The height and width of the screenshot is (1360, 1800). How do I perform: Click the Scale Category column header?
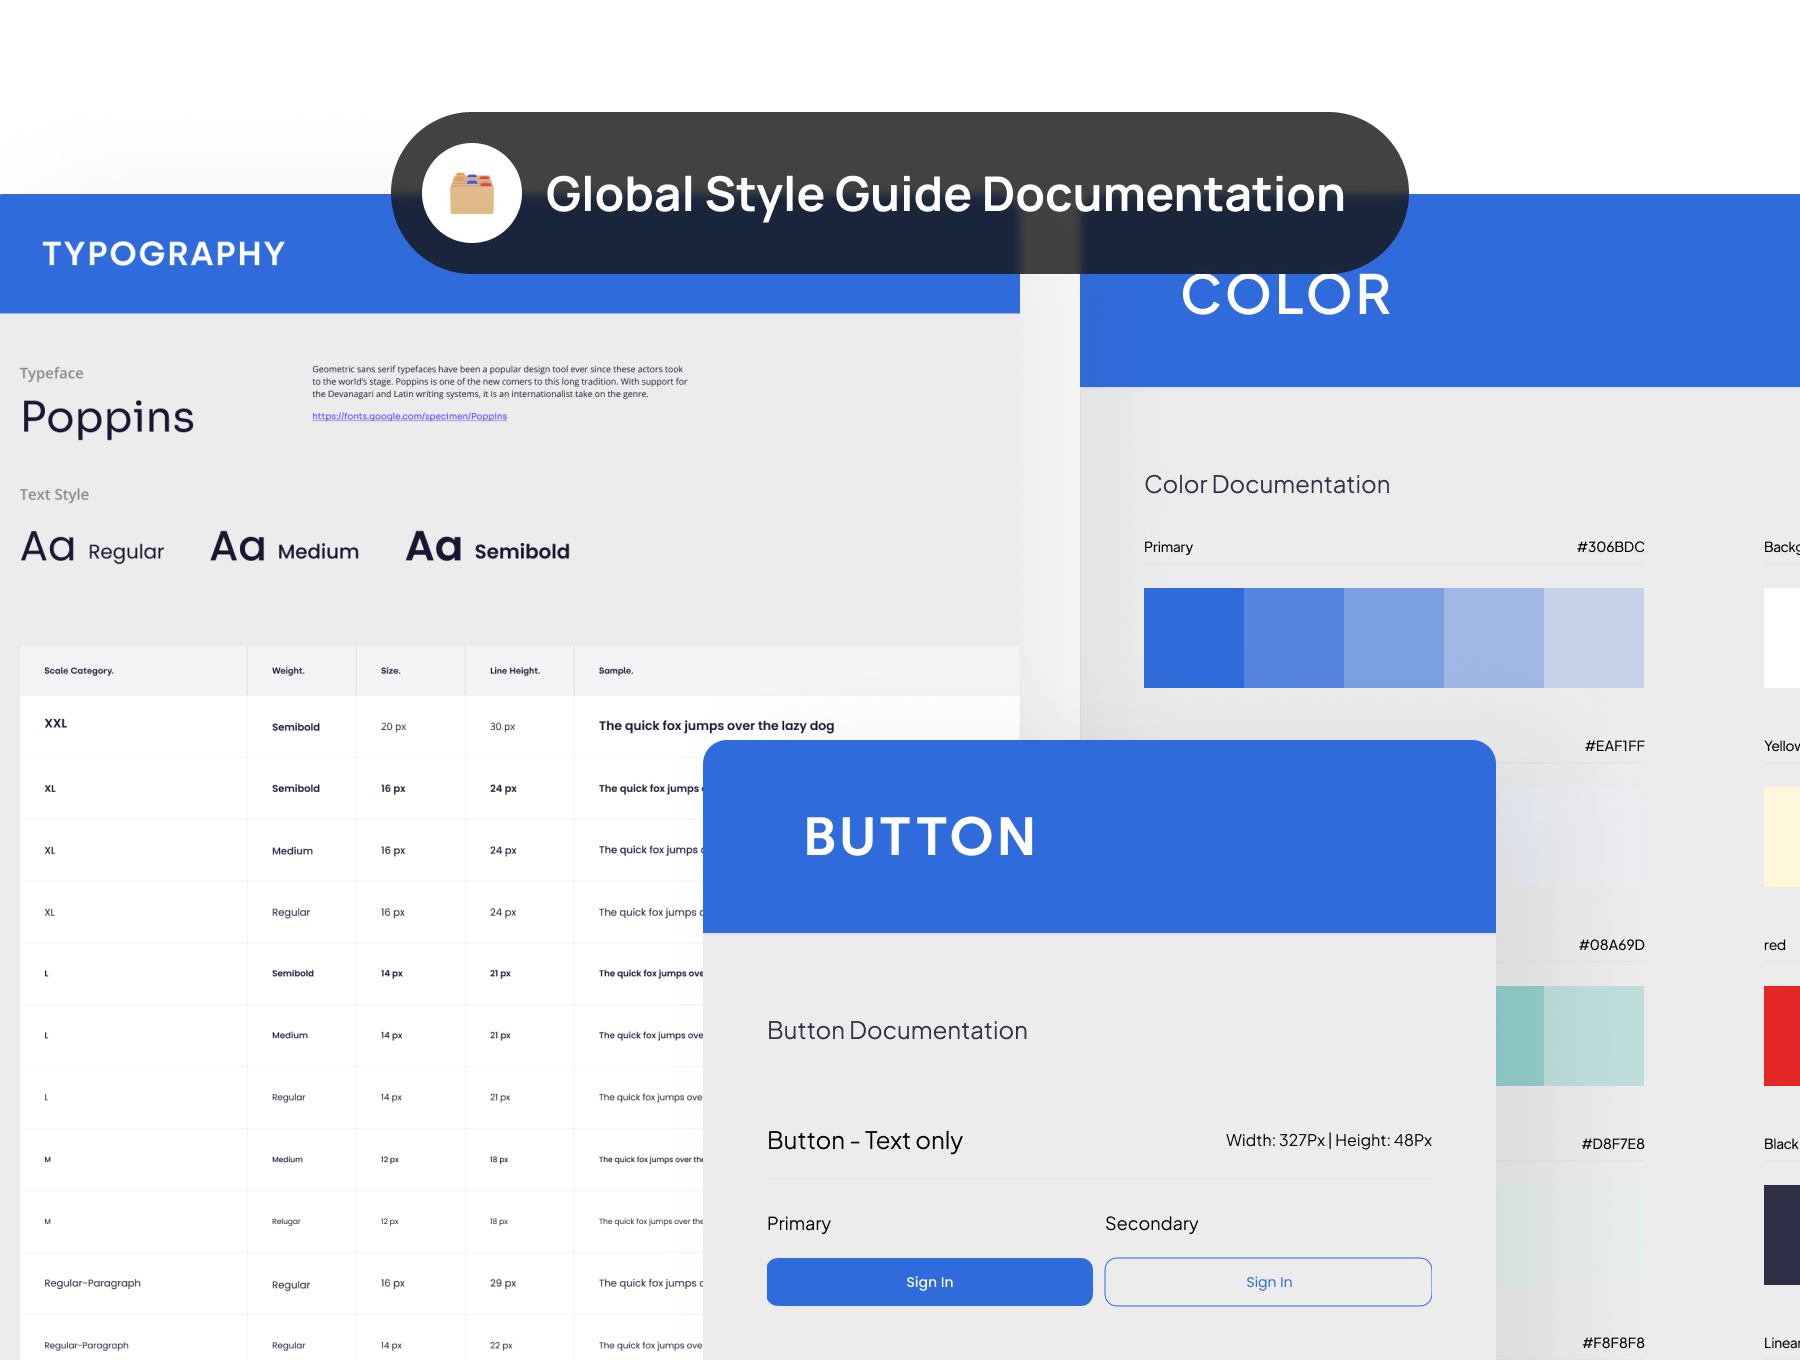point(79,671)
